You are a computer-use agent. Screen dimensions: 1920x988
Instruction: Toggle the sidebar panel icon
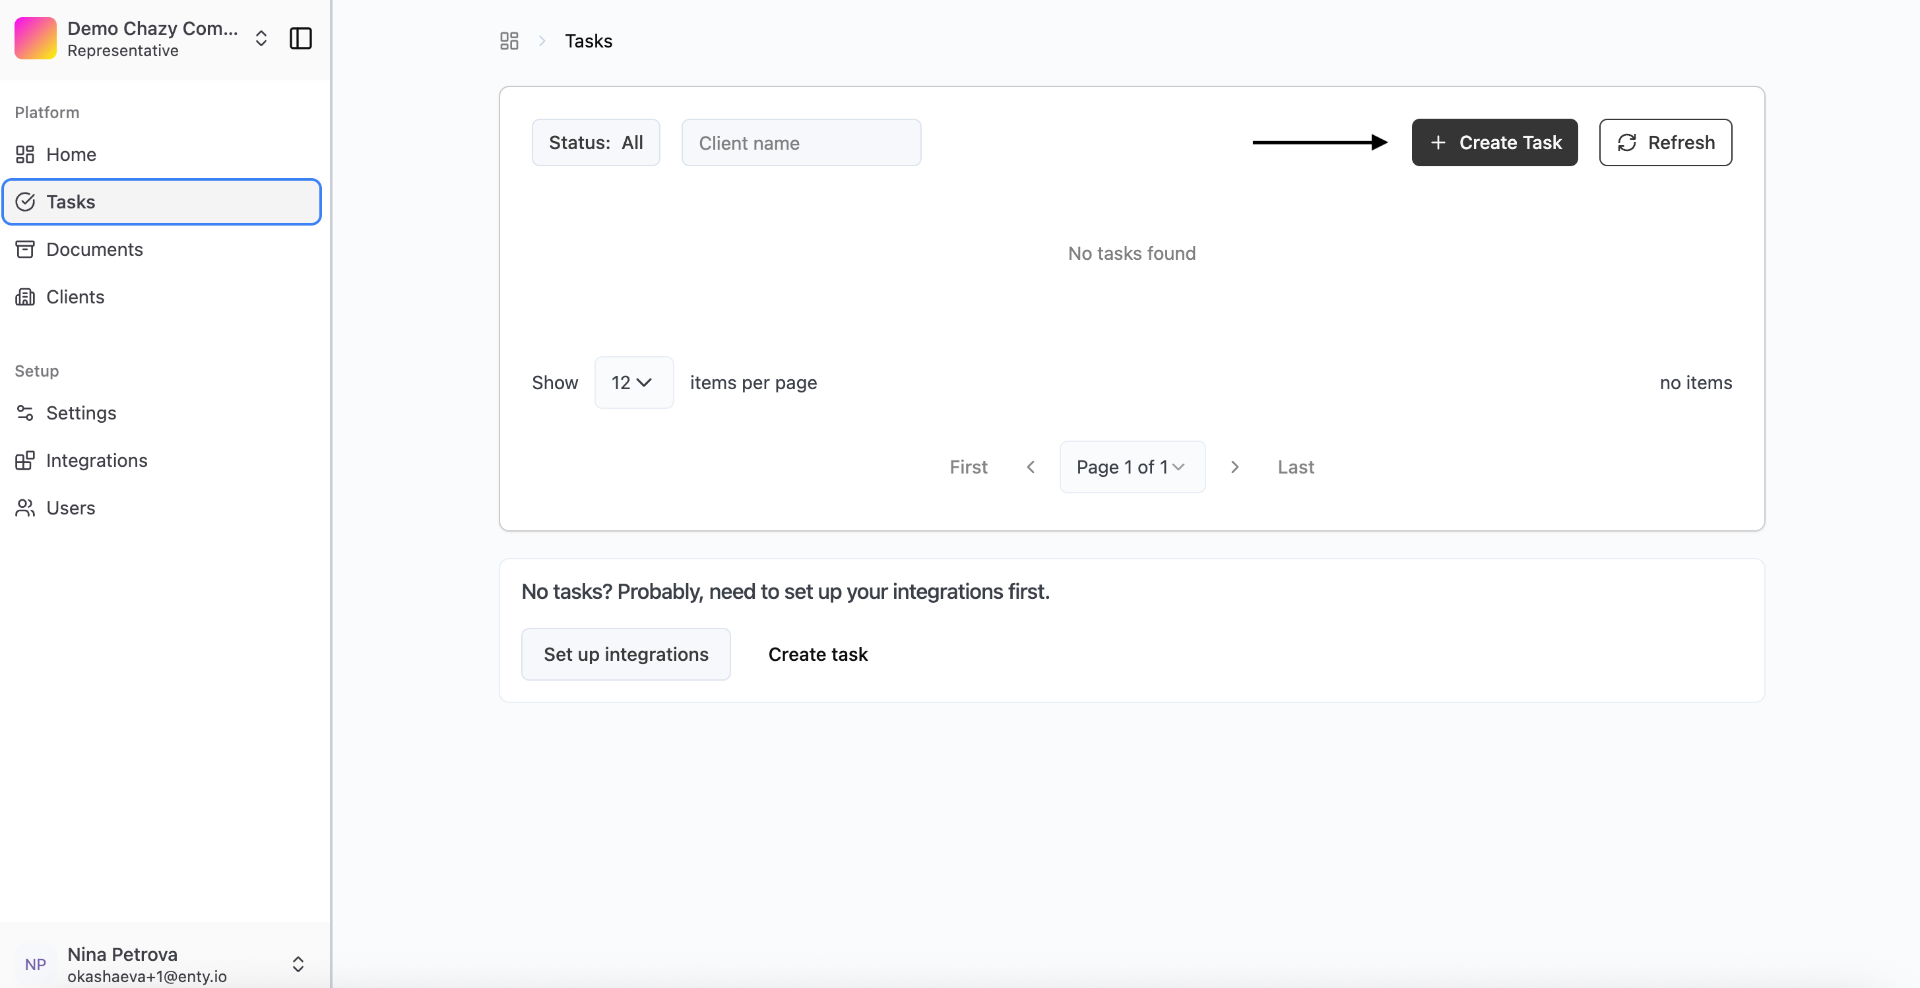(x=301, y=38)
